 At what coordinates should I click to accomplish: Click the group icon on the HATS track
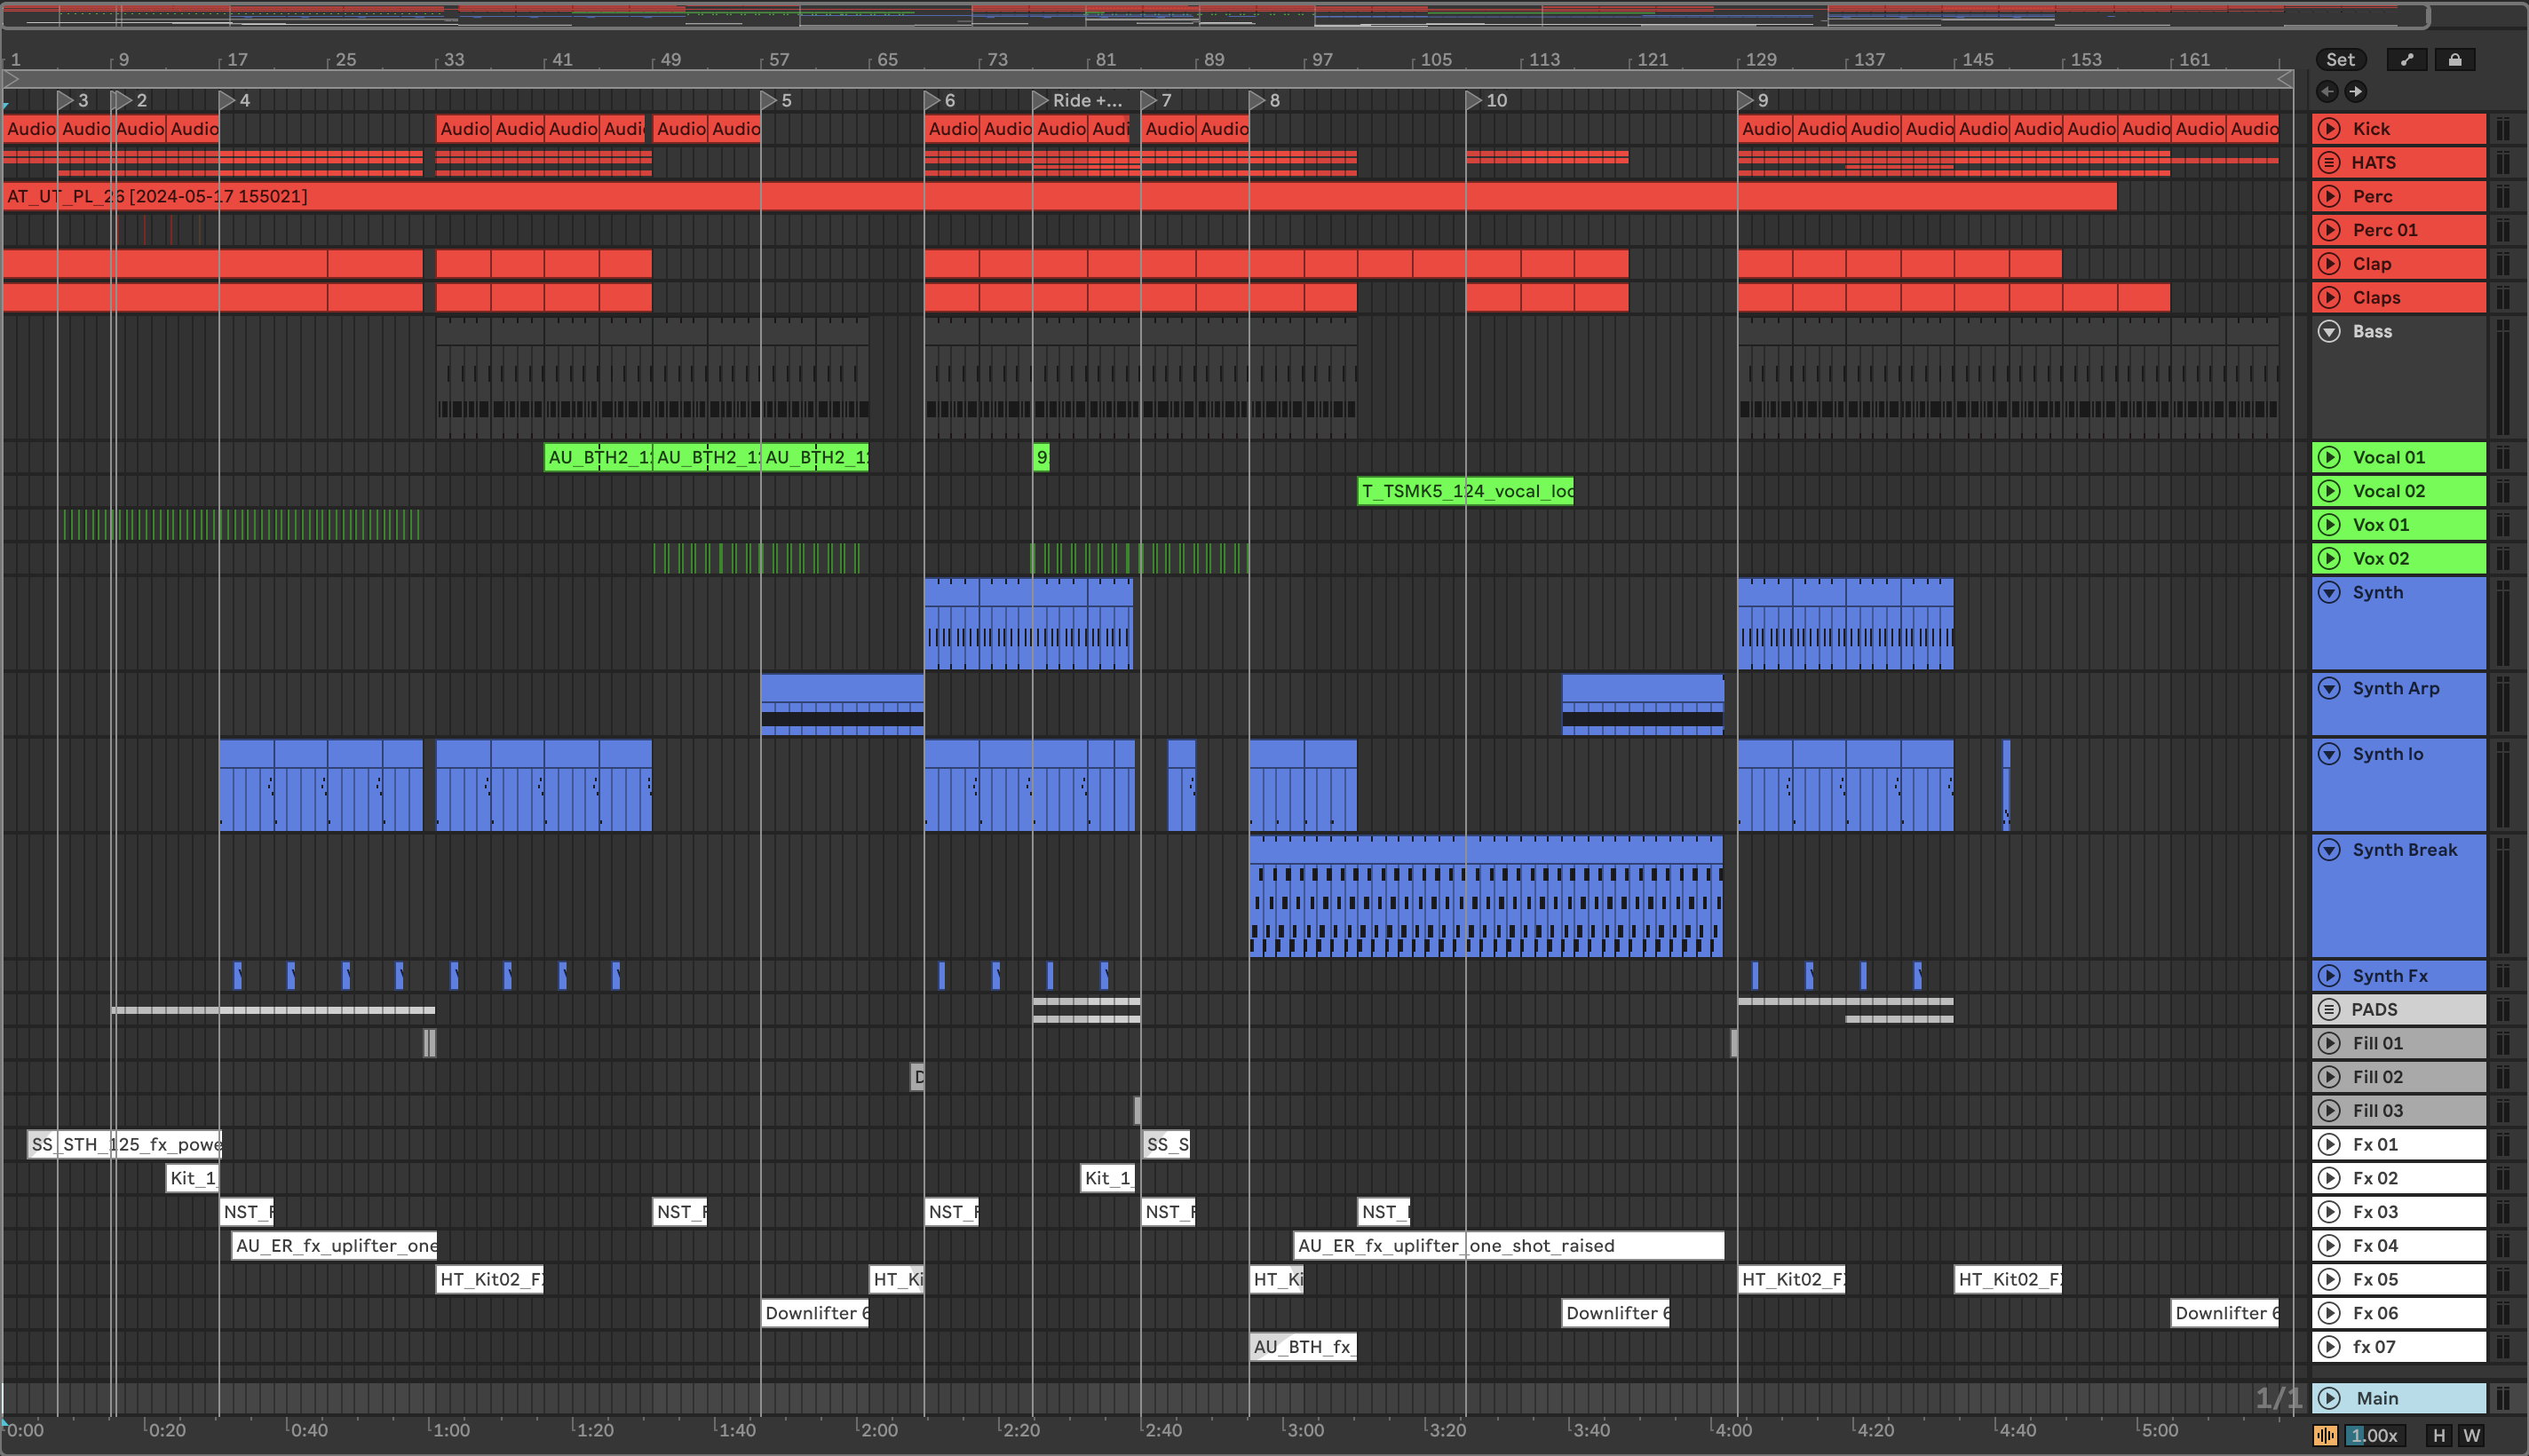click(x=2329, y=162)
